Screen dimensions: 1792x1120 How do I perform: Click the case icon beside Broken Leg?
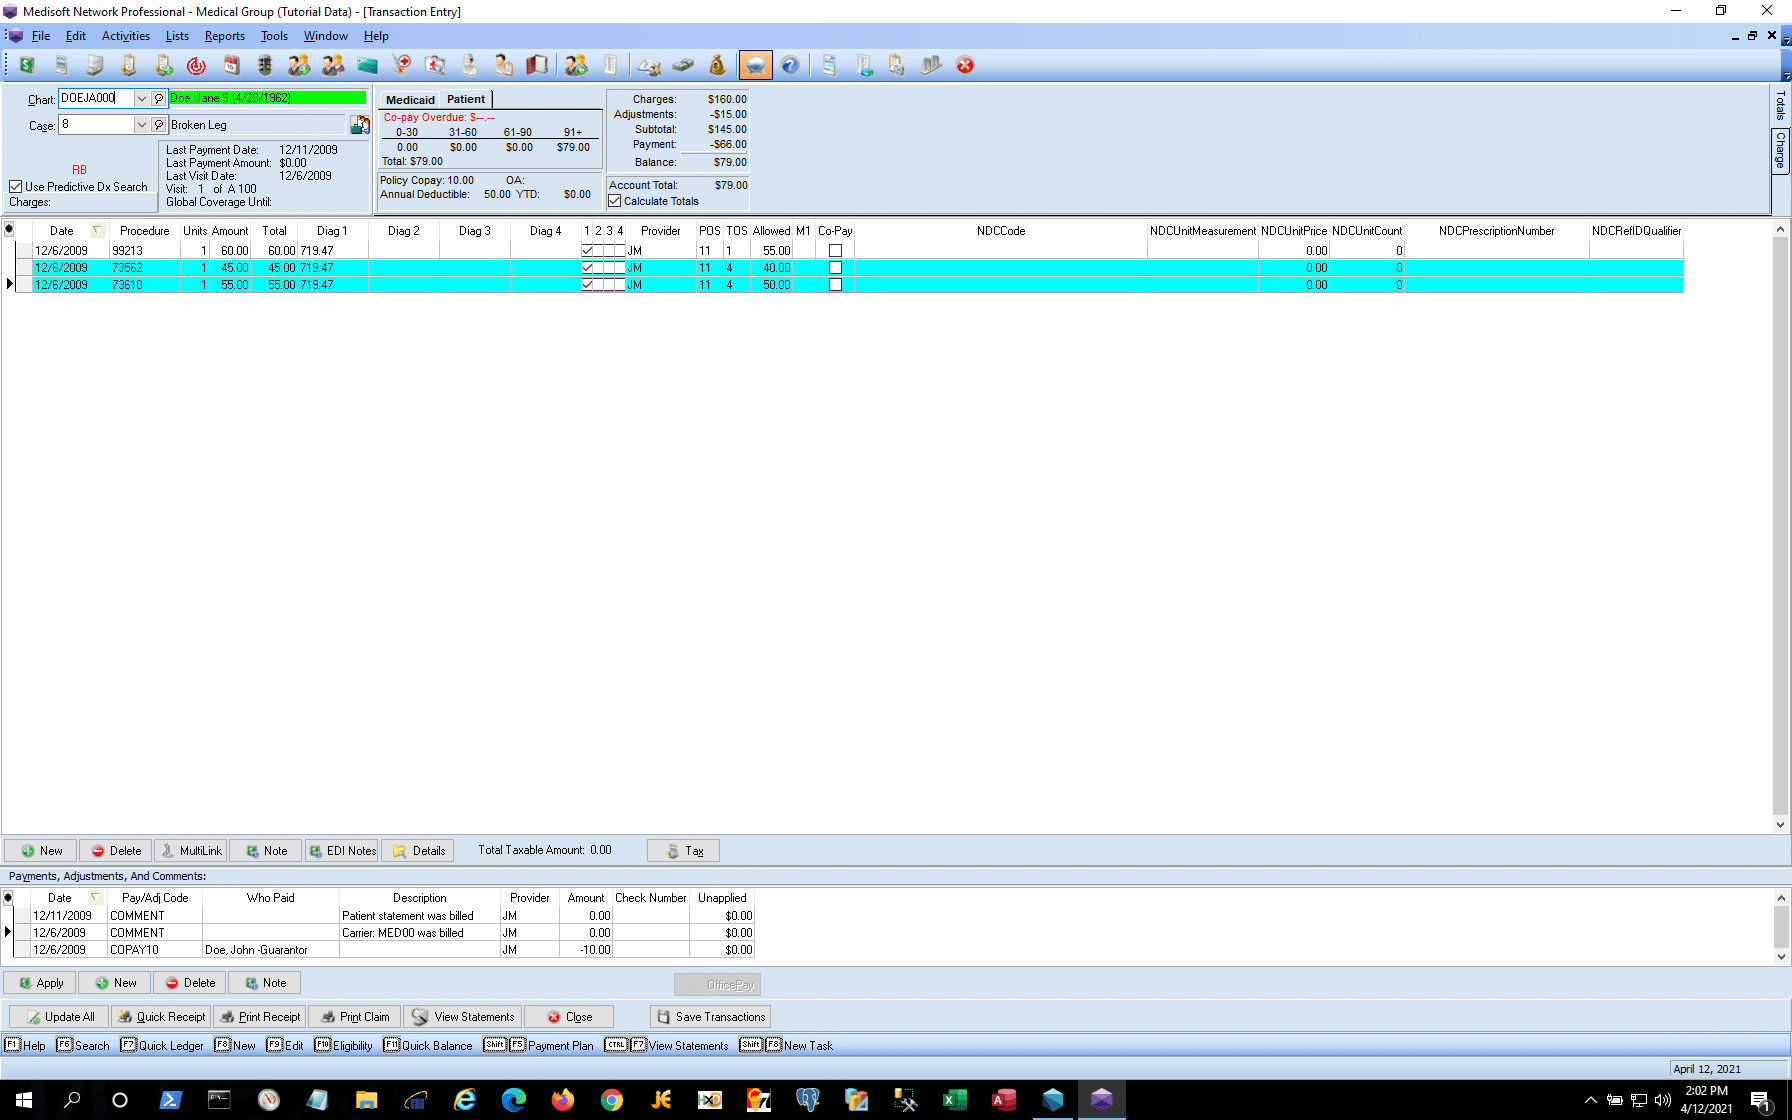pos(360,125)
